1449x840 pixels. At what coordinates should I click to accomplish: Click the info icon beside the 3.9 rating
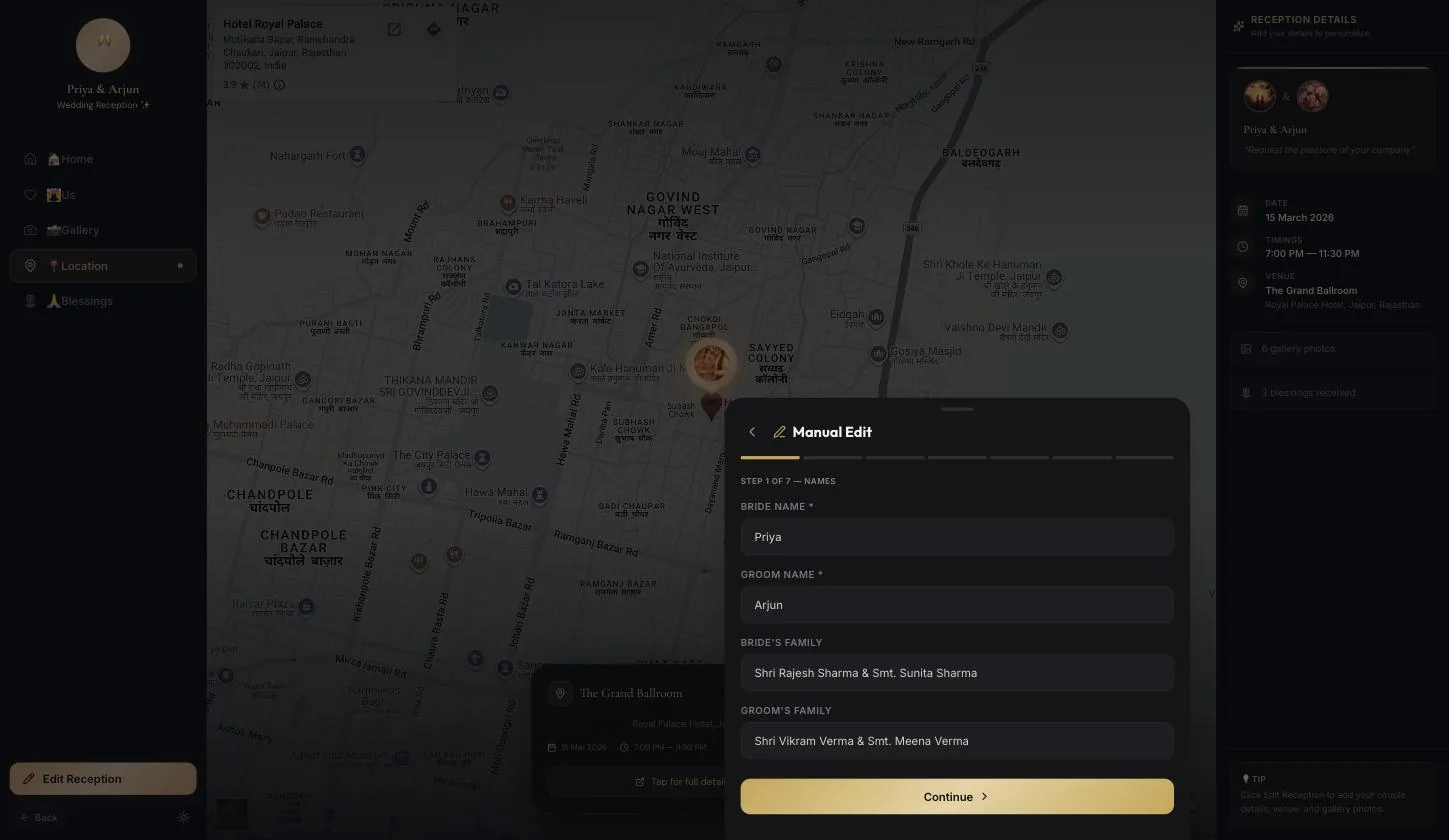(279, 85)
